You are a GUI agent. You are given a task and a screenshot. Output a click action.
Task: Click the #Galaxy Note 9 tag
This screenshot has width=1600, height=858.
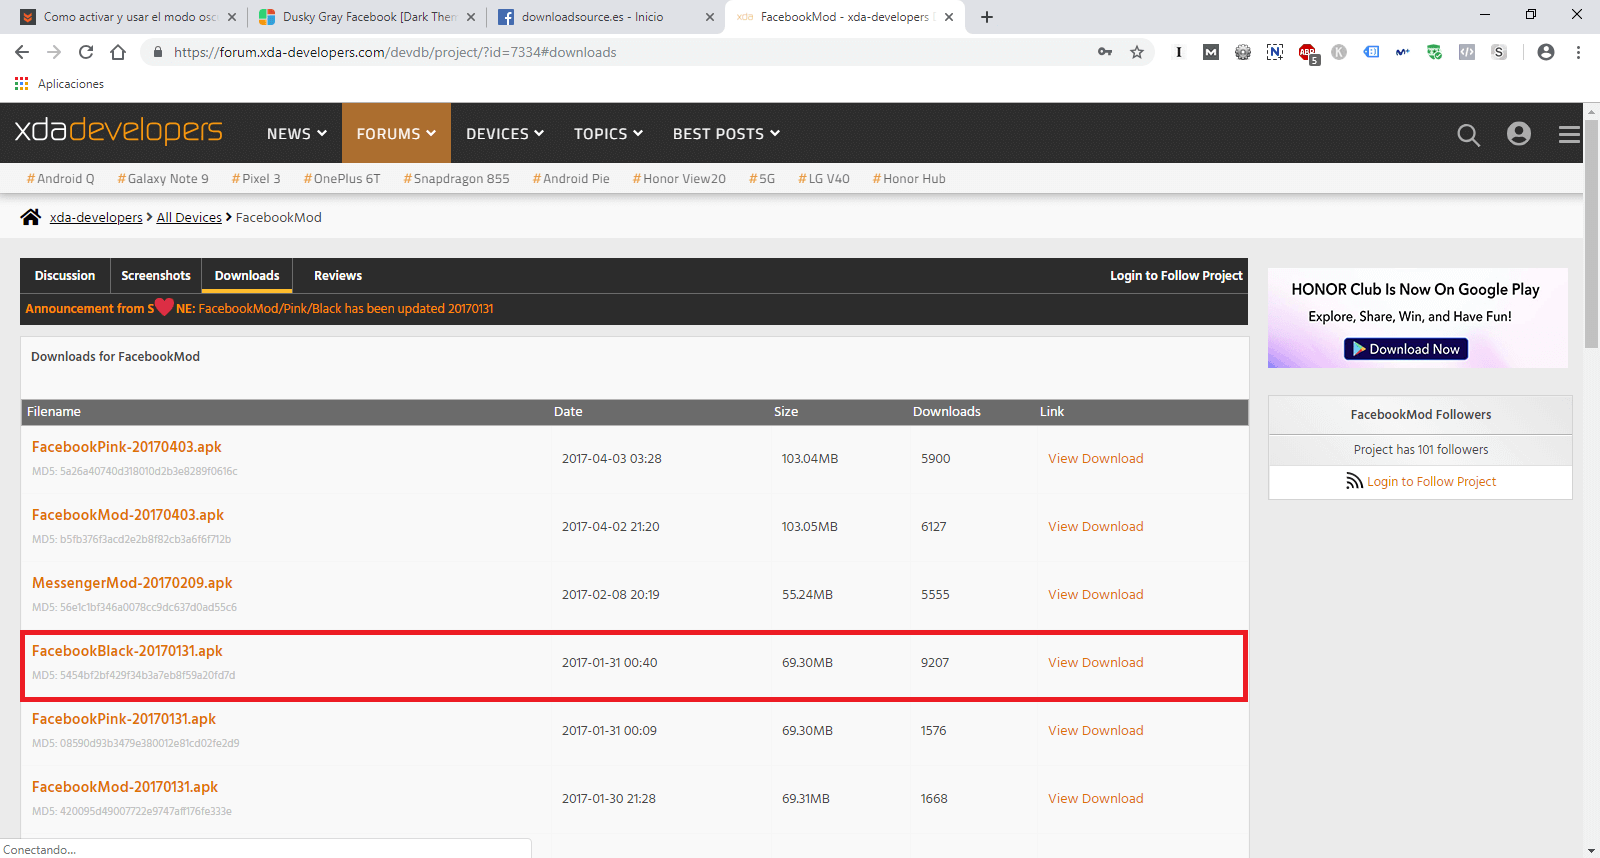[163, 178]
